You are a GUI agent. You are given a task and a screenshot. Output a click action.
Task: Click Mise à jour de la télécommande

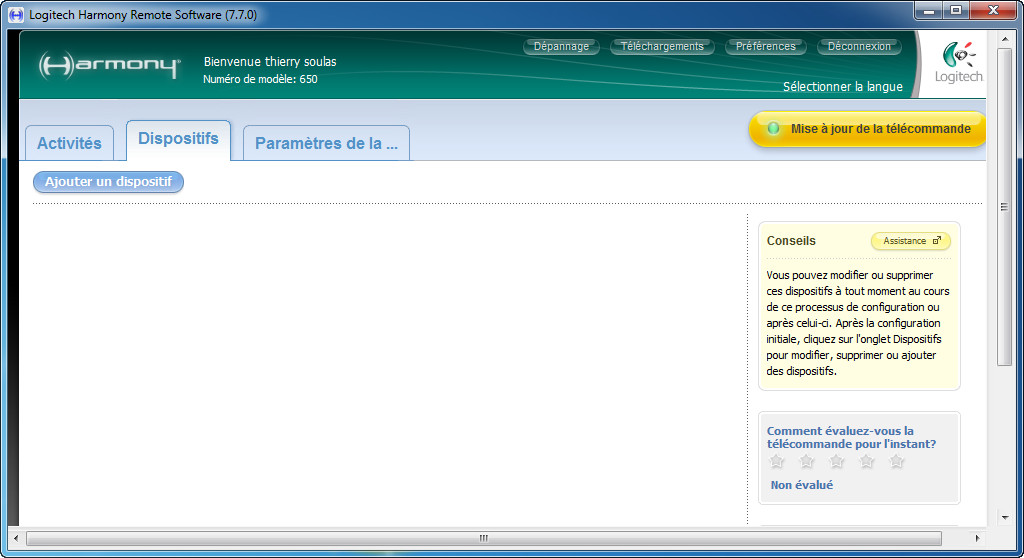[867, 129]
